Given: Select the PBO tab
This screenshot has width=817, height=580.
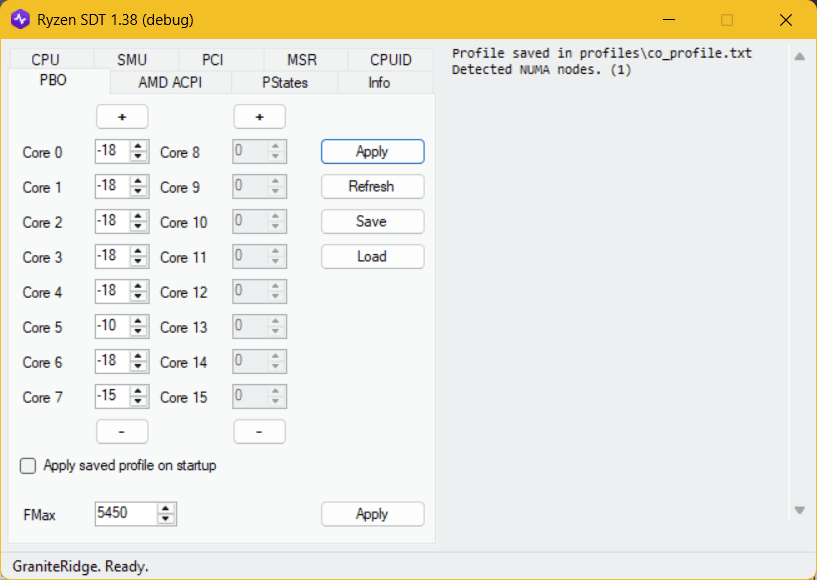Looking at the screenshot, I should point(59,81).
